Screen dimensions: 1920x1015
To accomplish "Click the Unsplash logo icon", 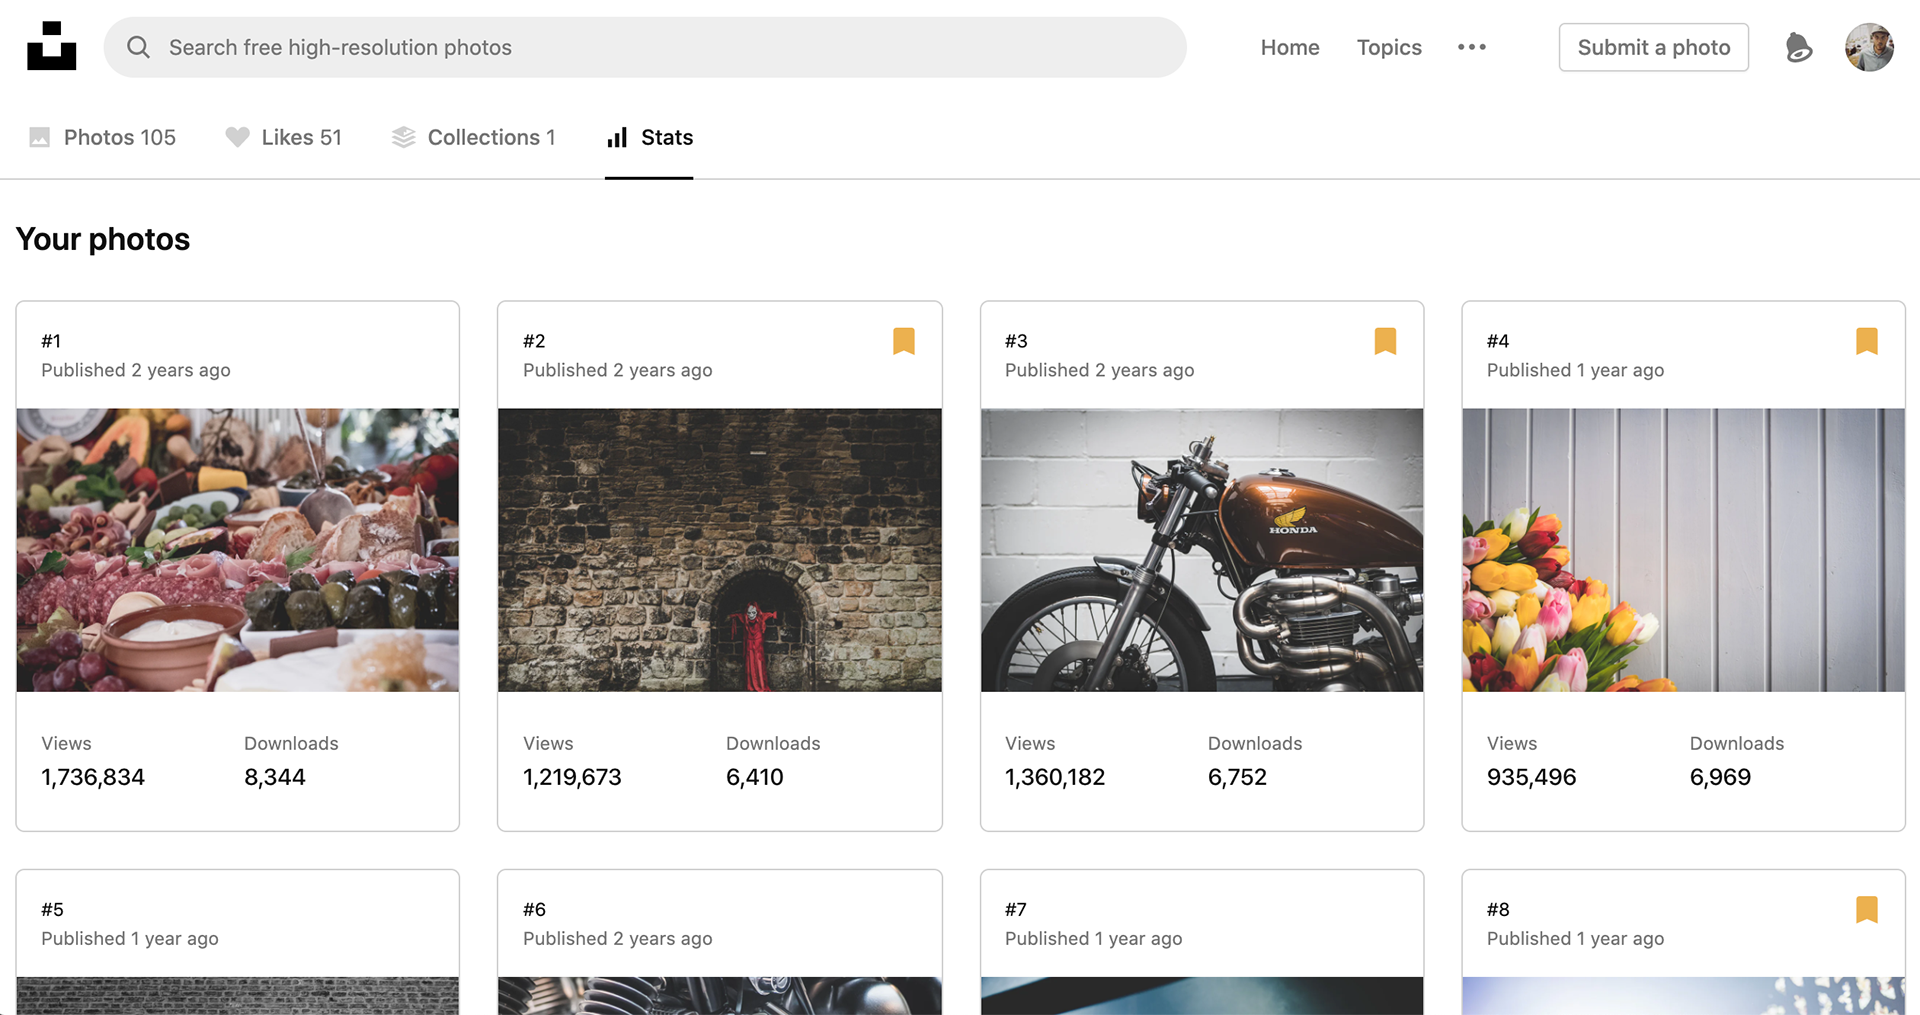I will [x=52, y=46].
